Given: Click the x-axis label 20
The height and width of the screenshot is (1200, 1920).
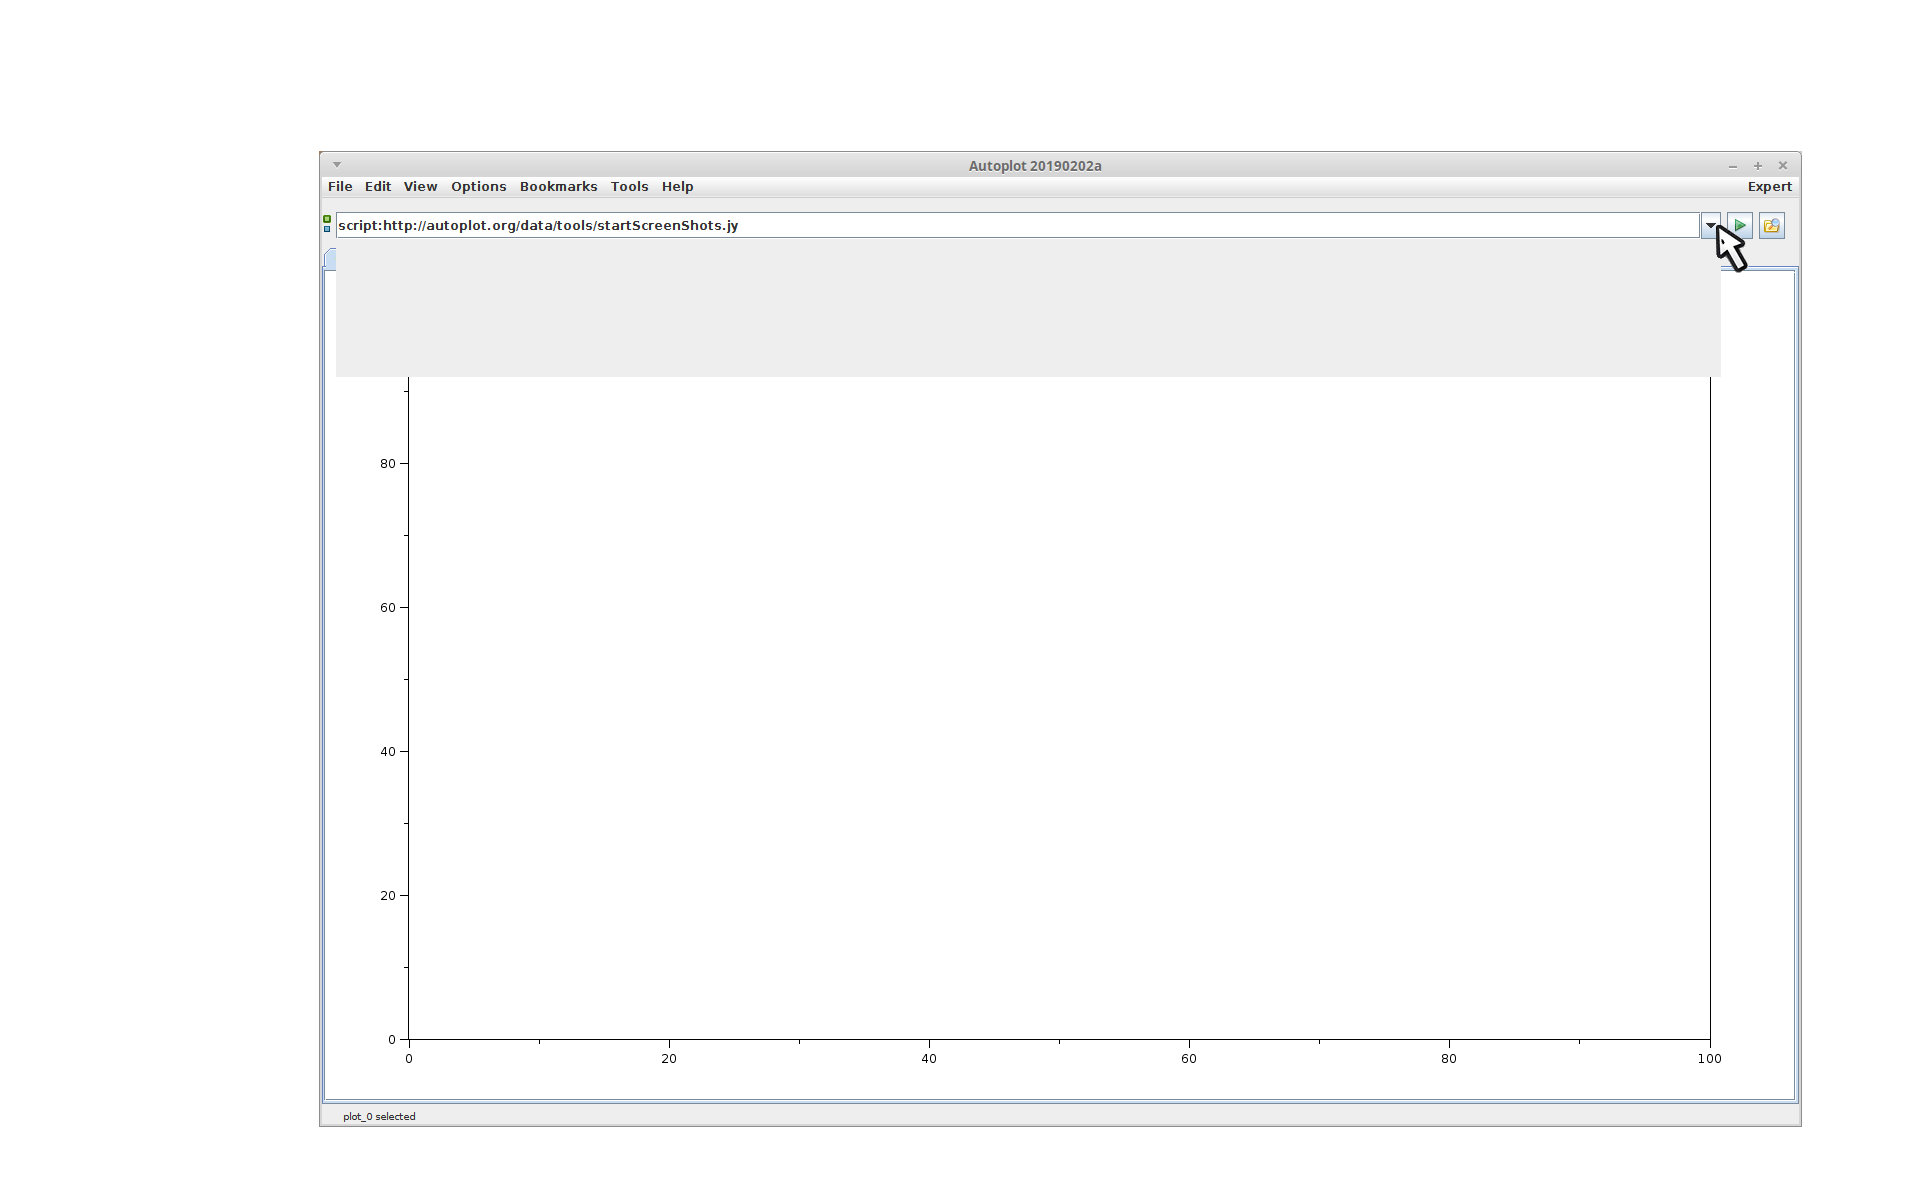Looking at the screenshot, I should point(669,1059).
